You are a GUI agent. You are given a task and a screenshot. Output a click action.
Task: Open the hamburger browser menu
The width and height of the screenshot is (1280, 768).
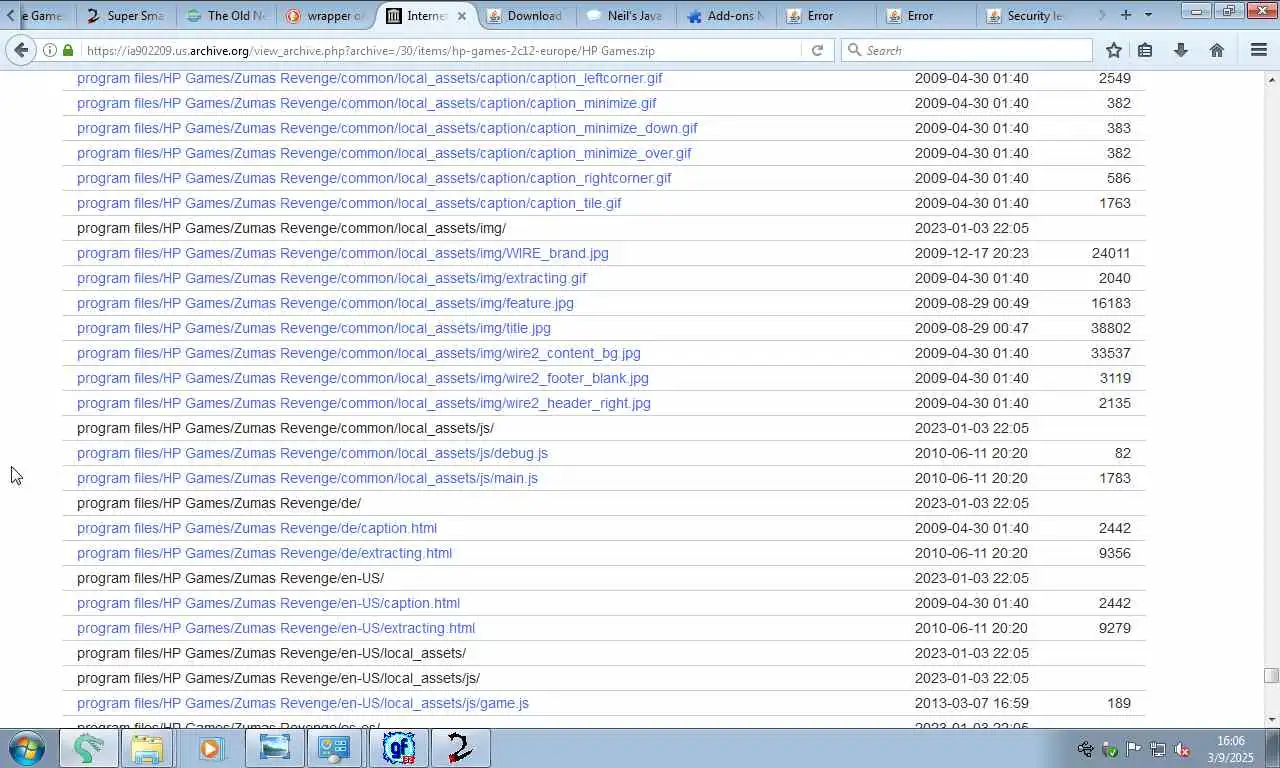(x=1259, y=50)
